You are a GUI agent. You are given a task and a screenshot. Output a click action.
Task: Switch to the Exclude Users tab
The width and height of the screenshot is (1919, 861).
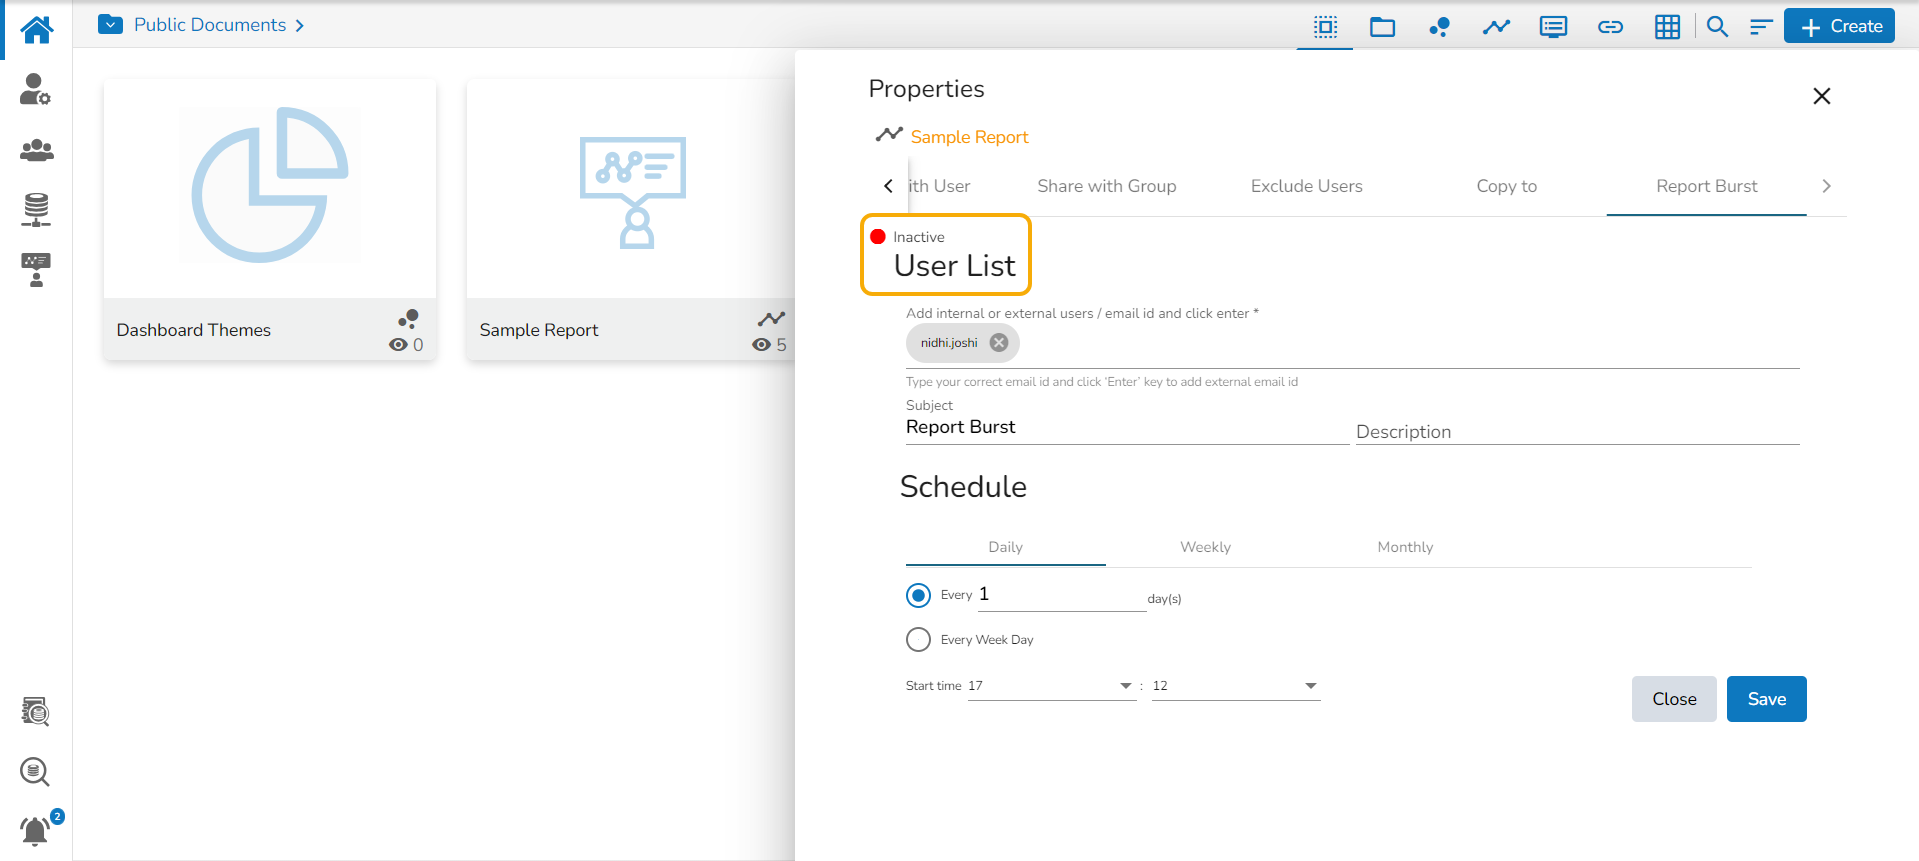pos(1306,186)
